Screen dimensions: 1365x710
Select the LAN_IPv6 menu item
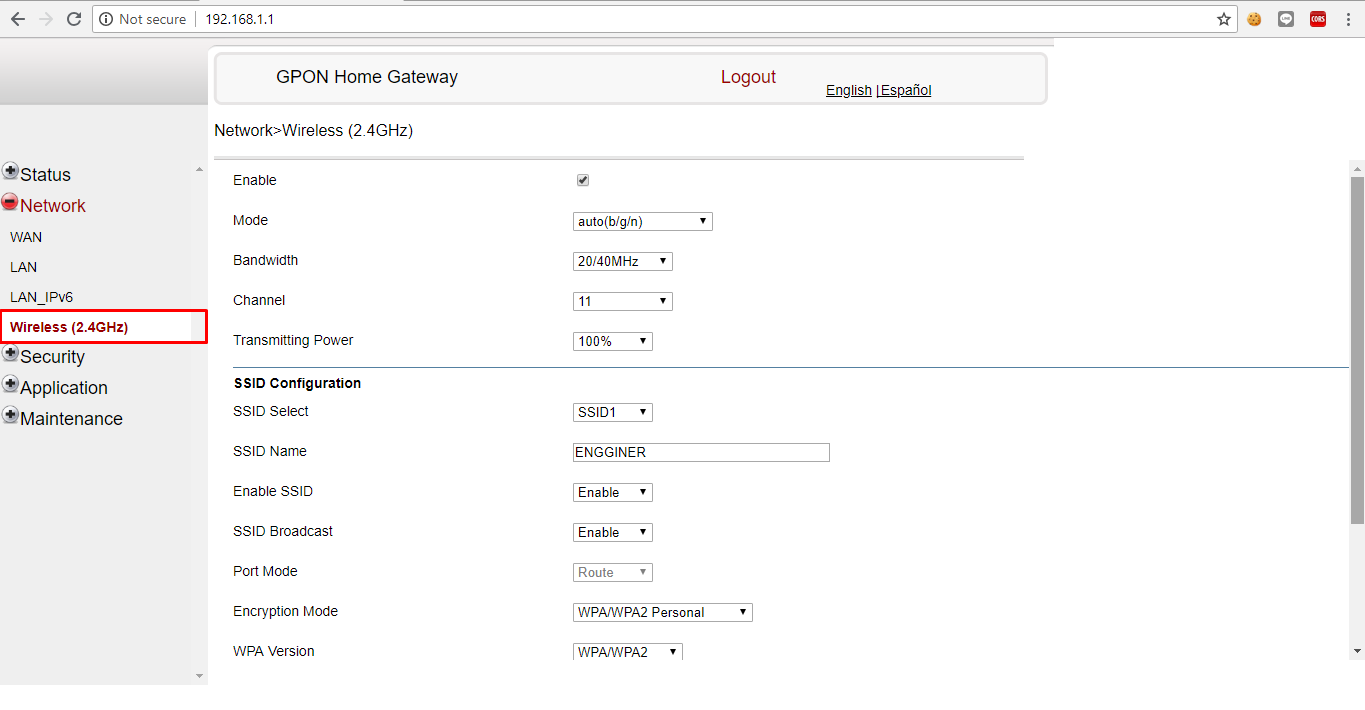click(41, 297)
